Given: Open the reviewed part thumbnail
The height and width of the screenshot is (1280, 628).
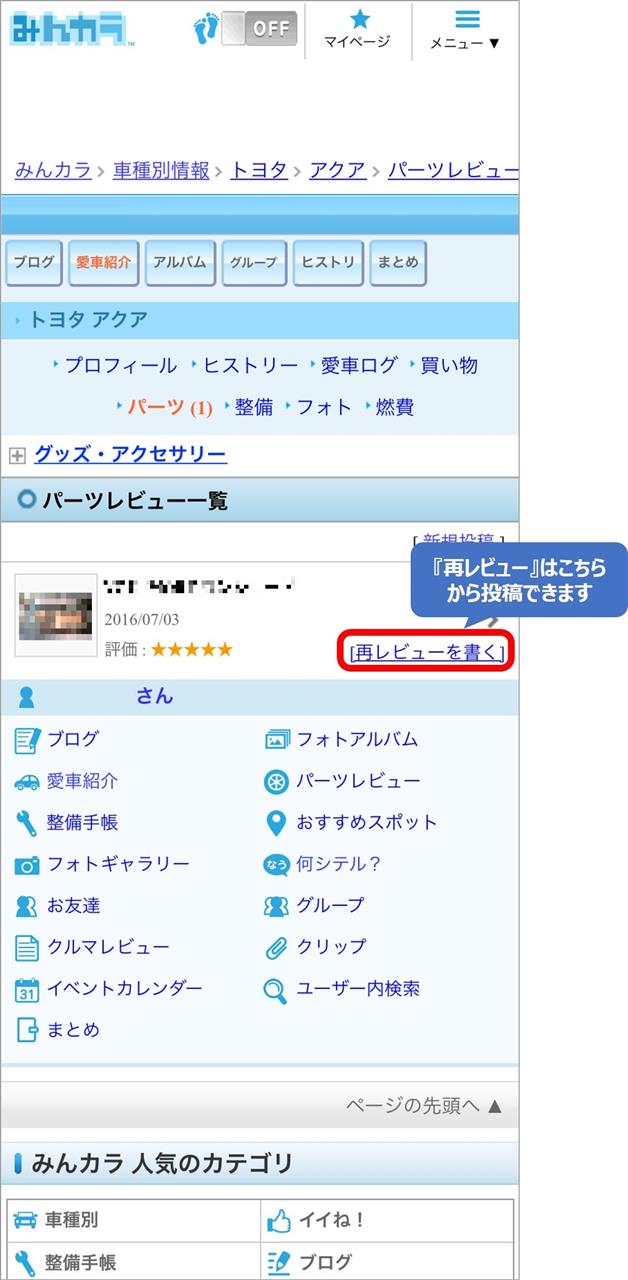Looking at the screenshot, I should click(x=55, y=615).
